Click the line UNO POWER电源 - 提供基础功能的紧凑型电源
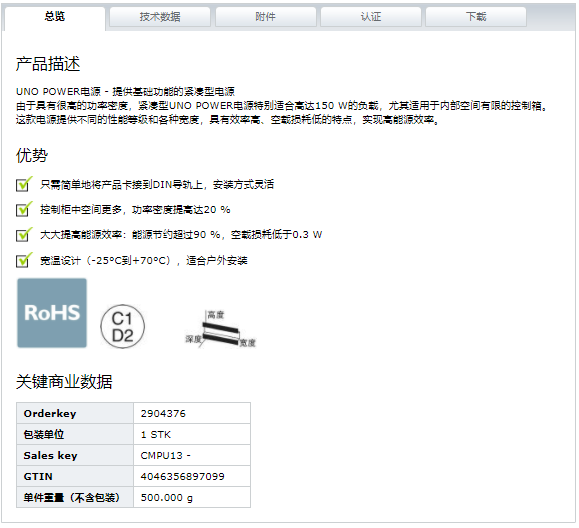 (x=125, y=92)
